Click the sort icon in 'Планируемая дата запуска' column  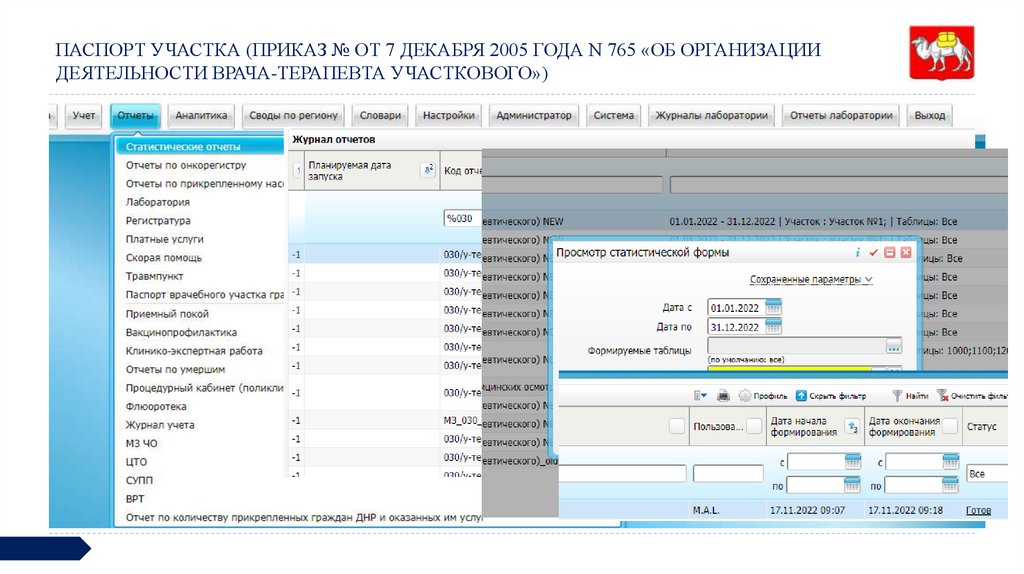(428, 170)
